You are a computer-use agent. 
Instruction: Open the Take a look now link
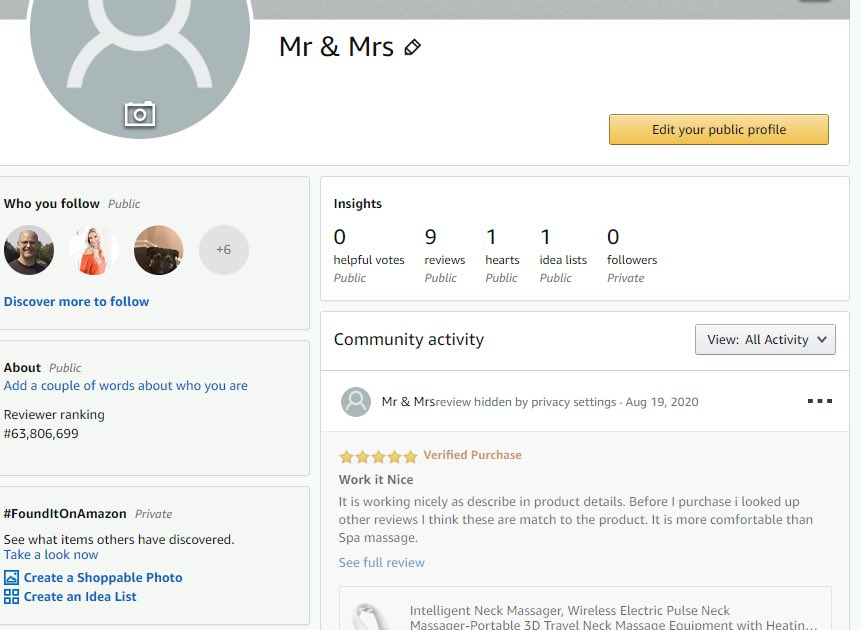(x=51, y=554)
